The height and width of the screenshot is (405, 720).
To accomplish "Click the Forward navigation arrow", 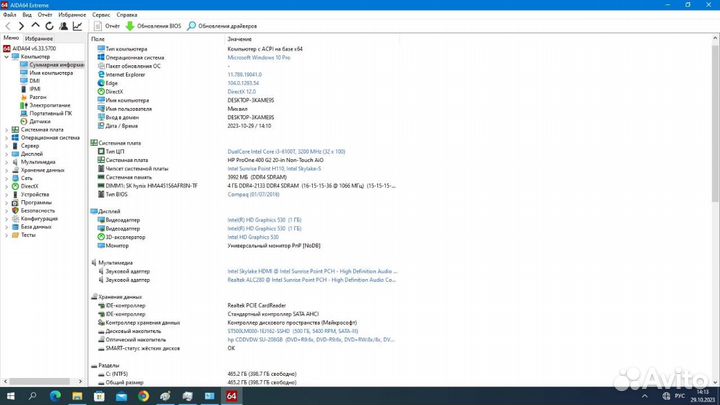I will click(21, 26).
